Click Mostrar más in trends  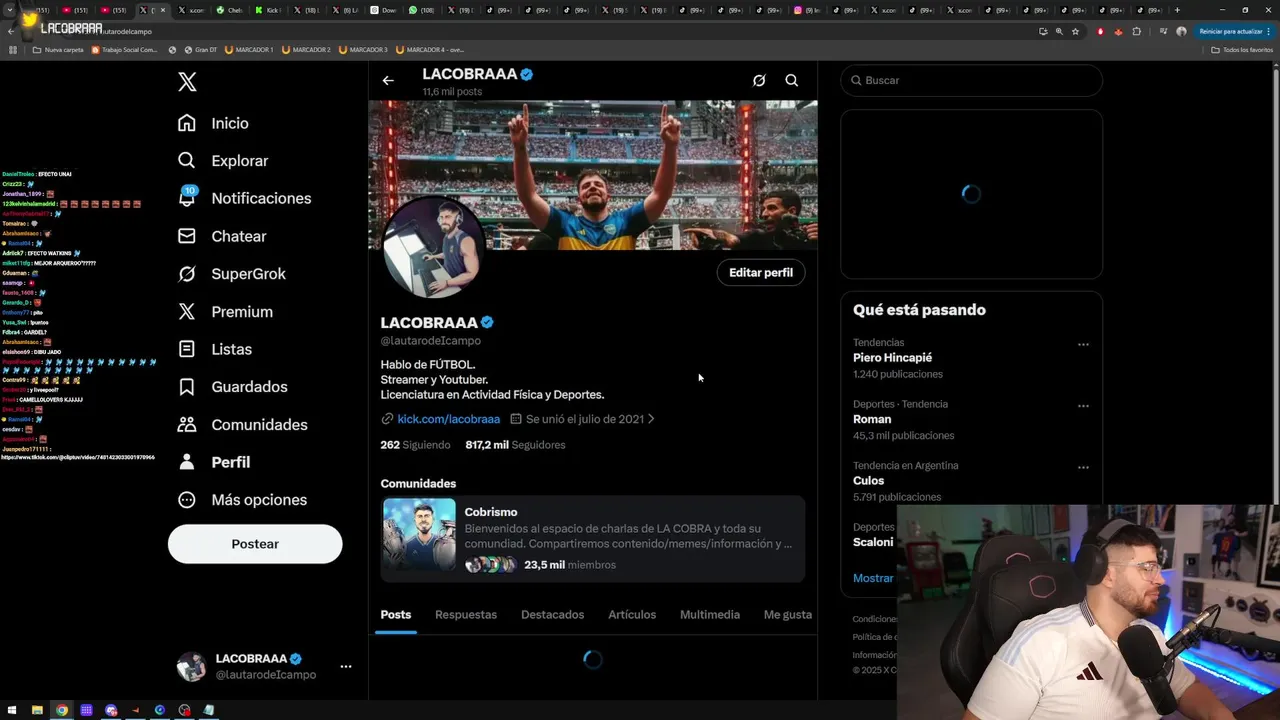(x=873, y=578)
